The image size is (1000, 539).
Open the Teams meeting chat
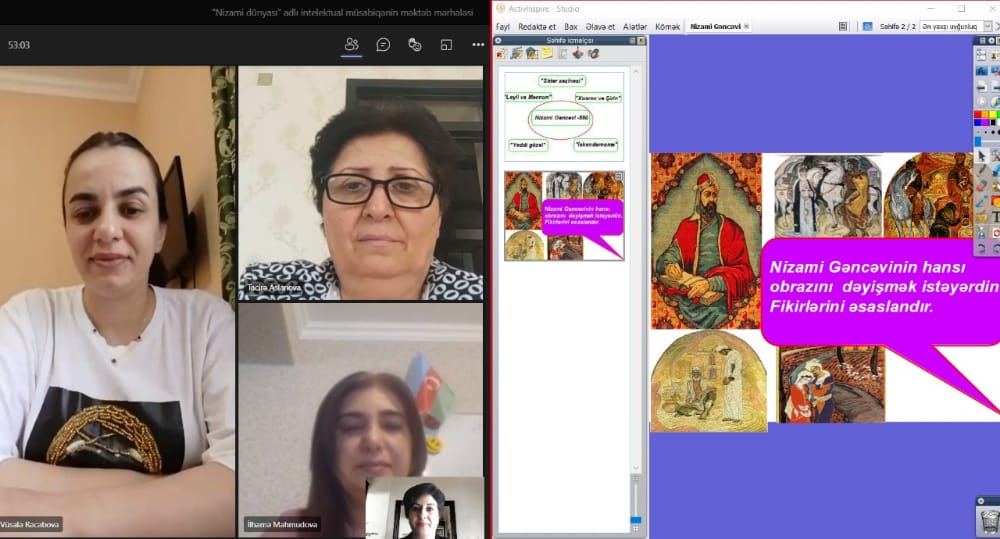click(x=383, y=45)
